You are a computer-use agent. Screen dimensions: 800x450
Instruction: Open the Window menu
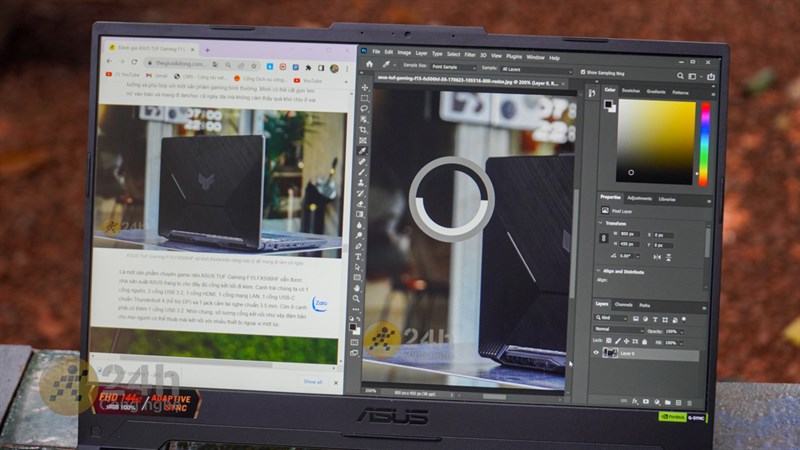pos(535,57)
